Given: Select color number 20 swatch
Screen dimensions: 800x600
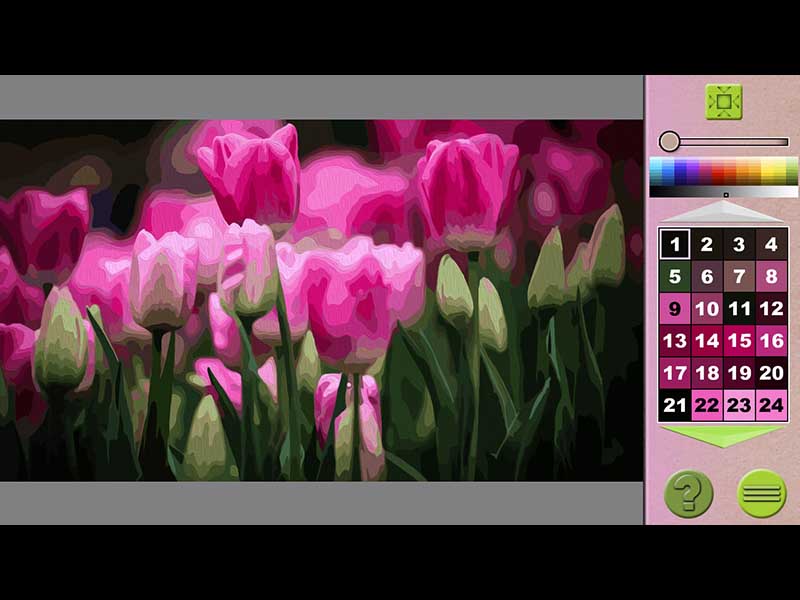Looking at the screenshot, I should point(771,372).
